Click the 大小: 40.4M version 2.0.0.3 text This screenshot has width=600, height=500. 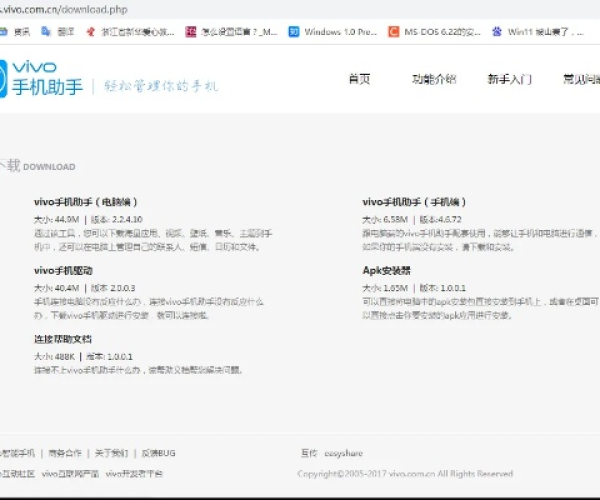[x=85, y=288]
